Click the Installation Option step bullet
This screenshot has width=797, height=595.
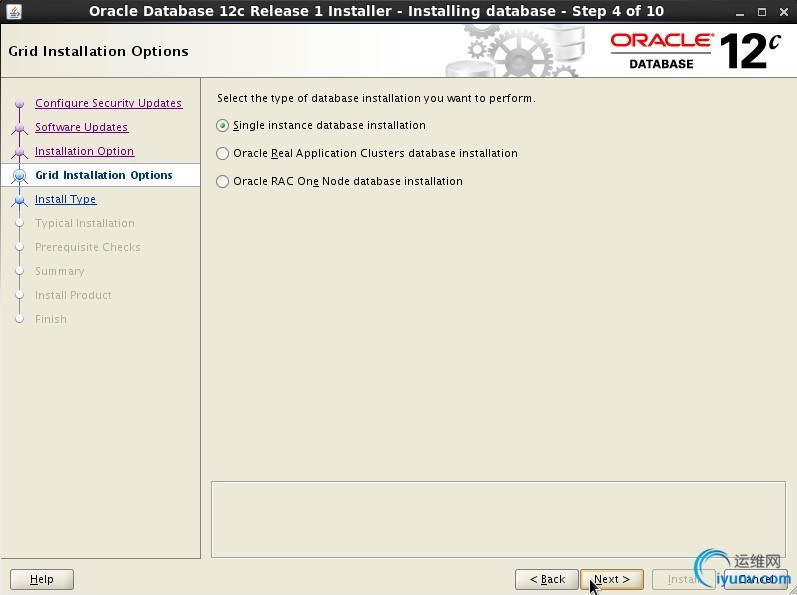coord(20,151)
